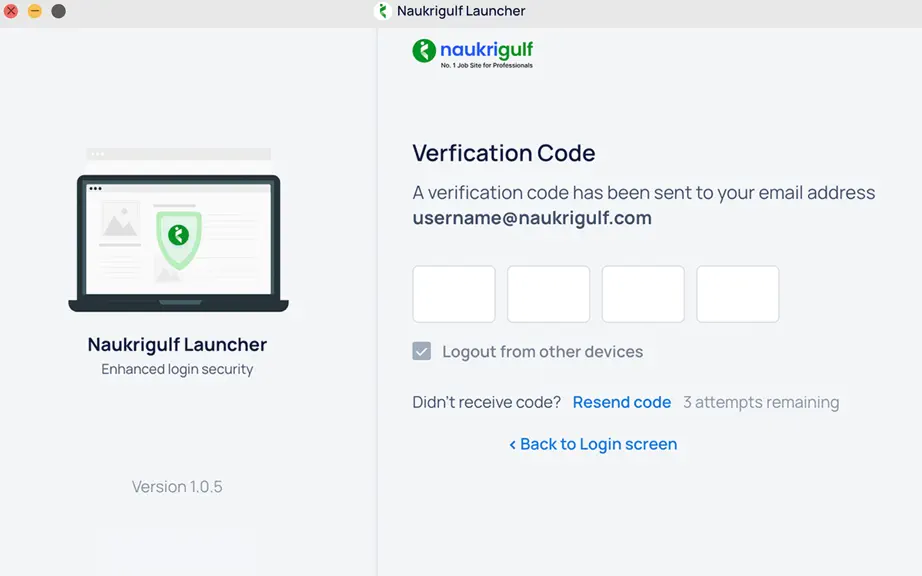Click the Resend code link

pos(622,402)
